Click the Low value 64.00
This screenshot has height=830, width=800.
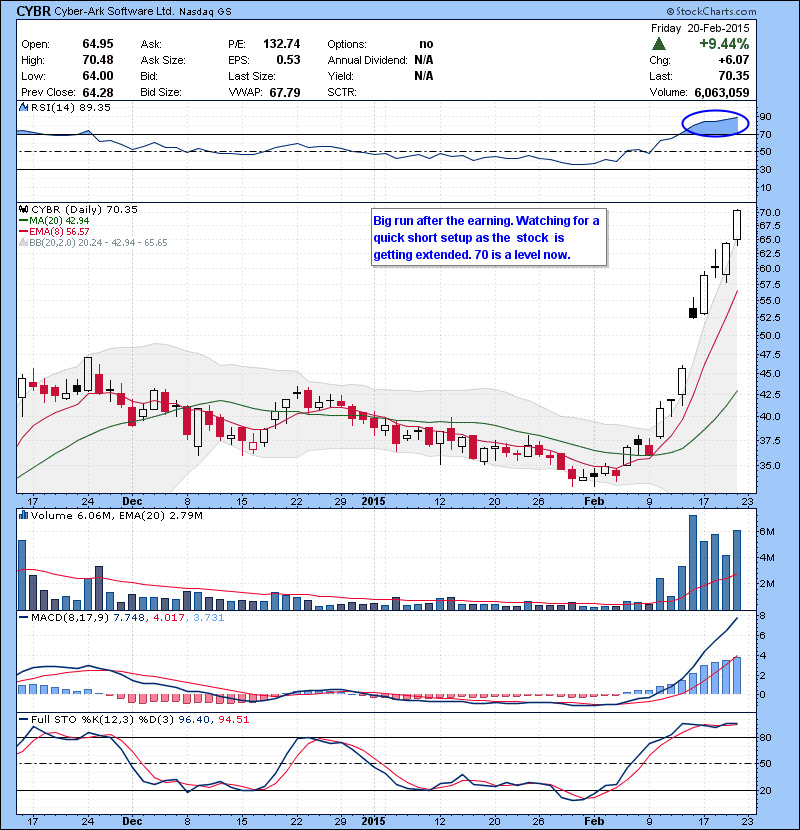(98, 76)
